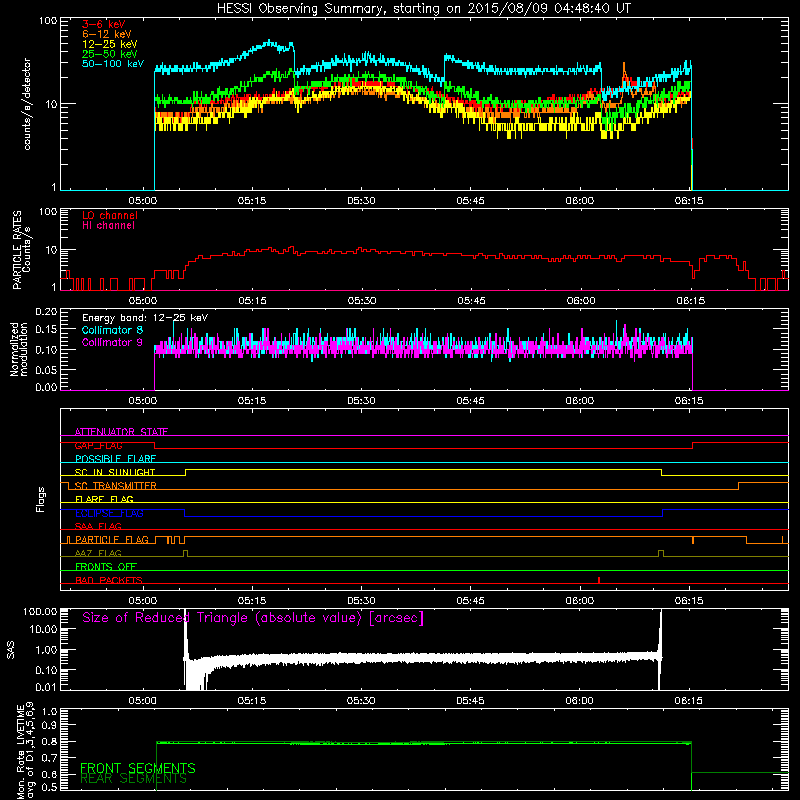Select the "6-12 keV" legend entry
The height and width of the screenshot is (800, 800).
point(107,34)
